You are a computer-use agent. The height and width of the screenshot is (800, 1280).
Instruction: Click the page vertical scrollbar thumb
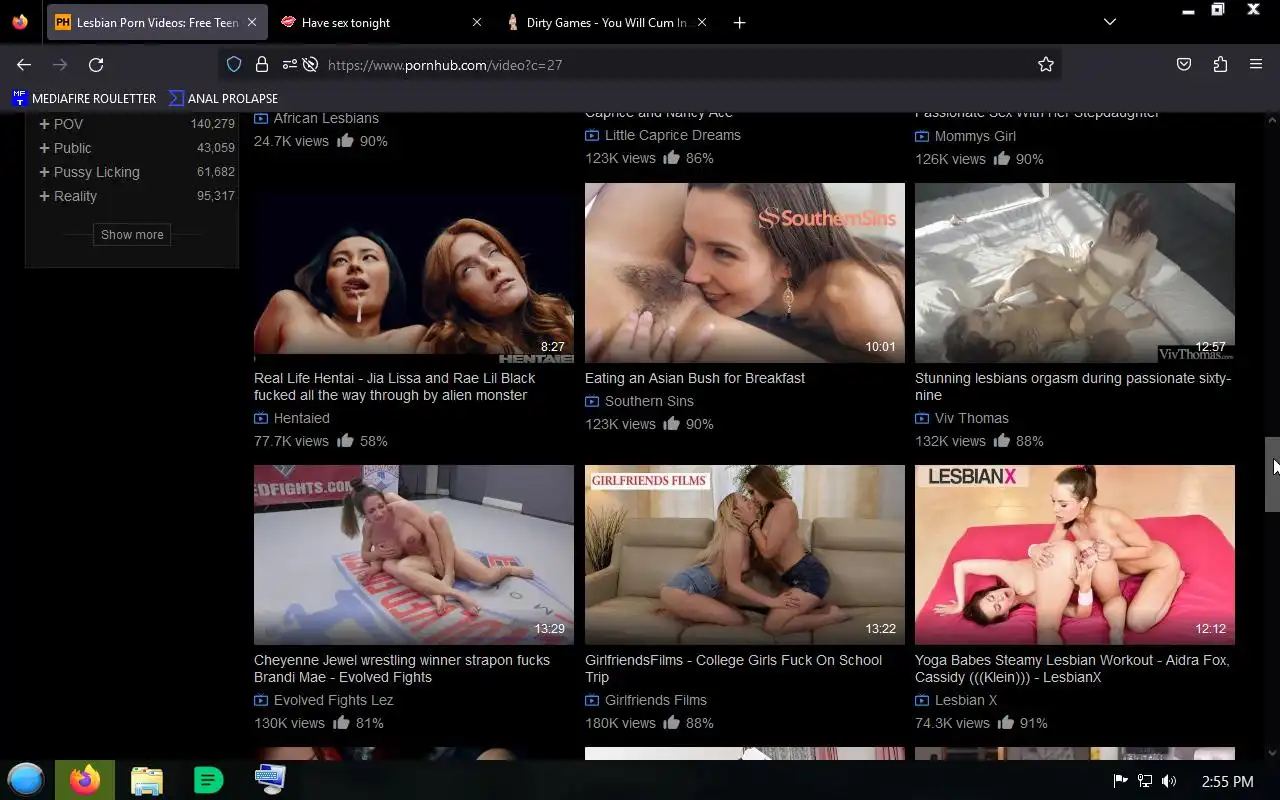pos(1272,474)
